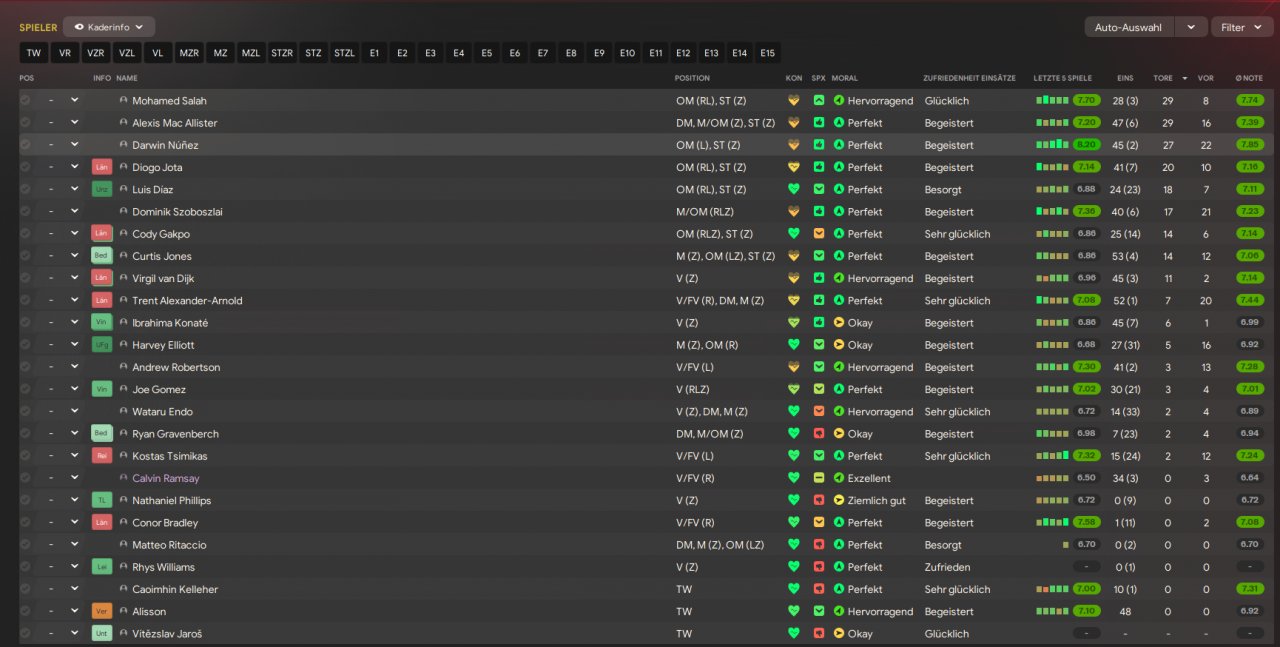Click the Lei badge for Rhys Williams
Viewport: 1280px width, 647px height.
coord(101,567)
